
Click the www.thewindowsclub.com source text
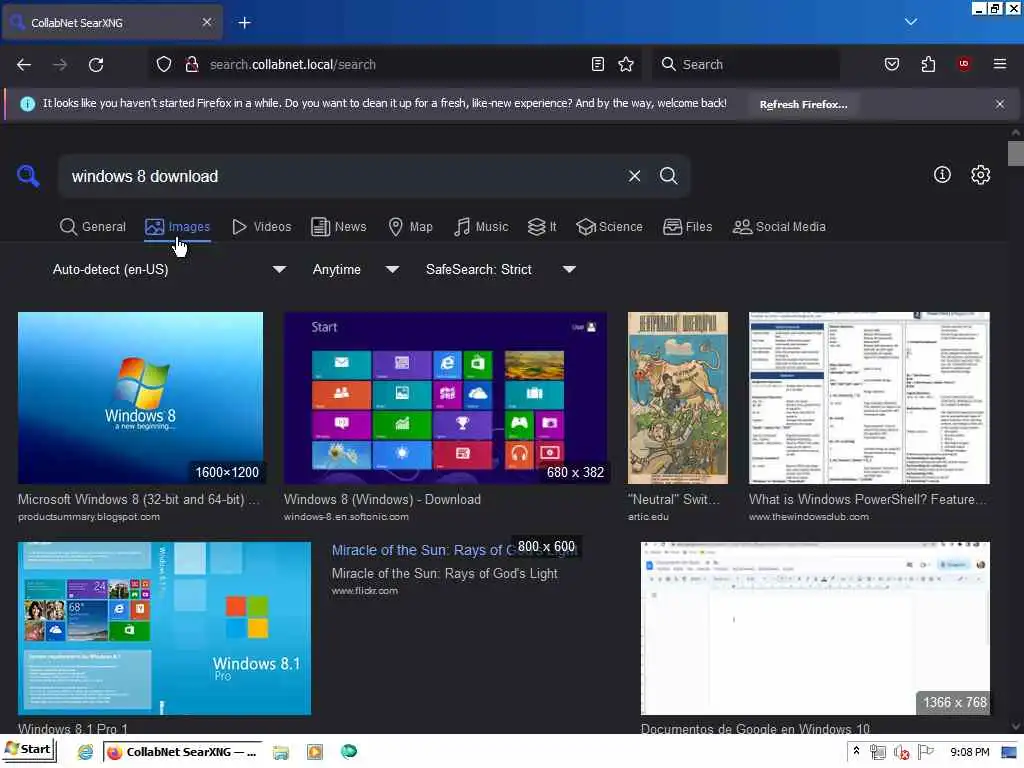[x=809, y=517]
